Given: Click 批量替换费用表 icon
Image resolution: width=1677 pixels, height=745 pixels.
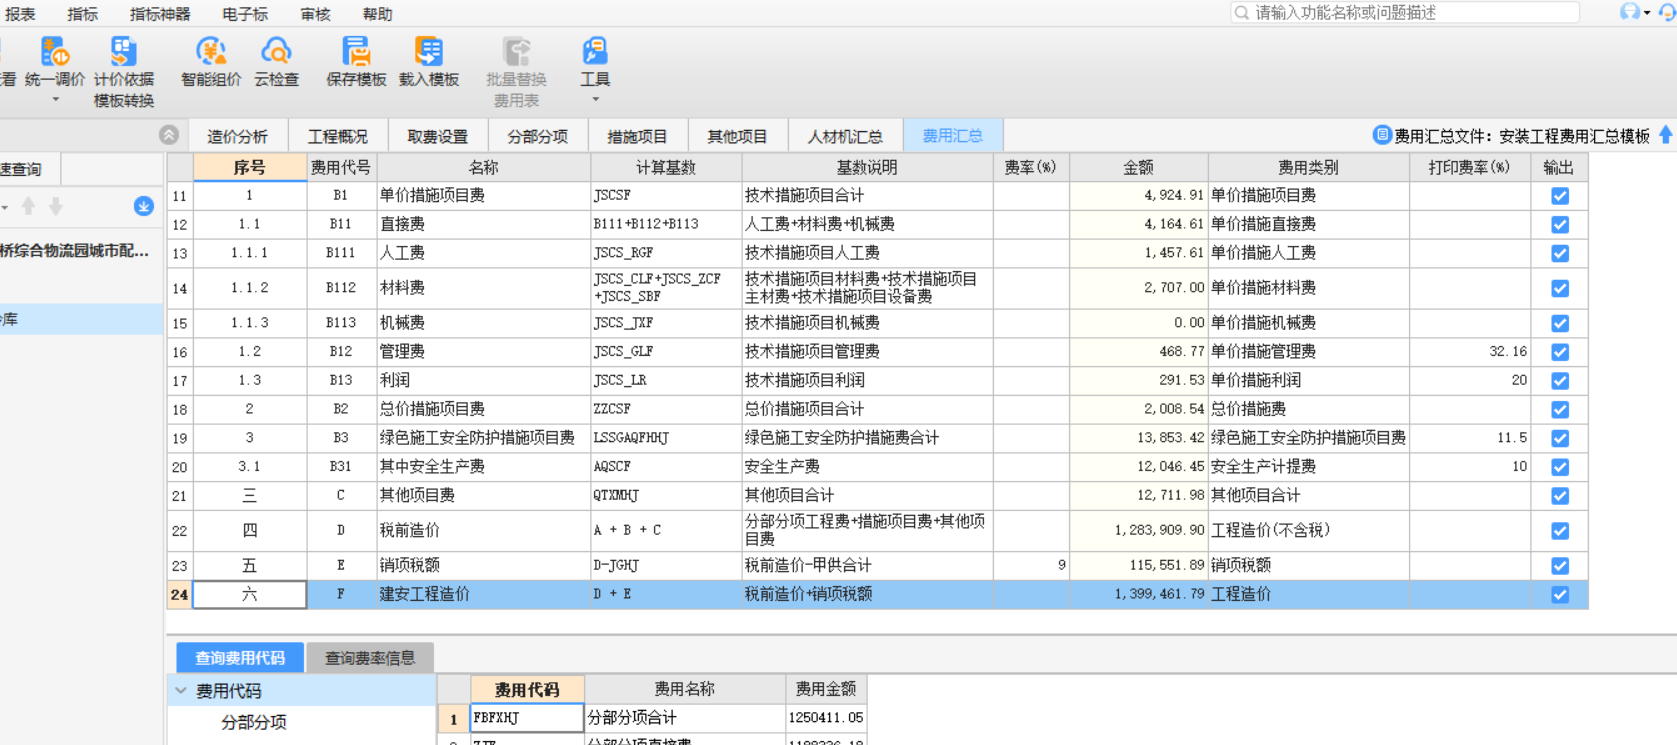Looking at the screenshot, I should (516, 51).
